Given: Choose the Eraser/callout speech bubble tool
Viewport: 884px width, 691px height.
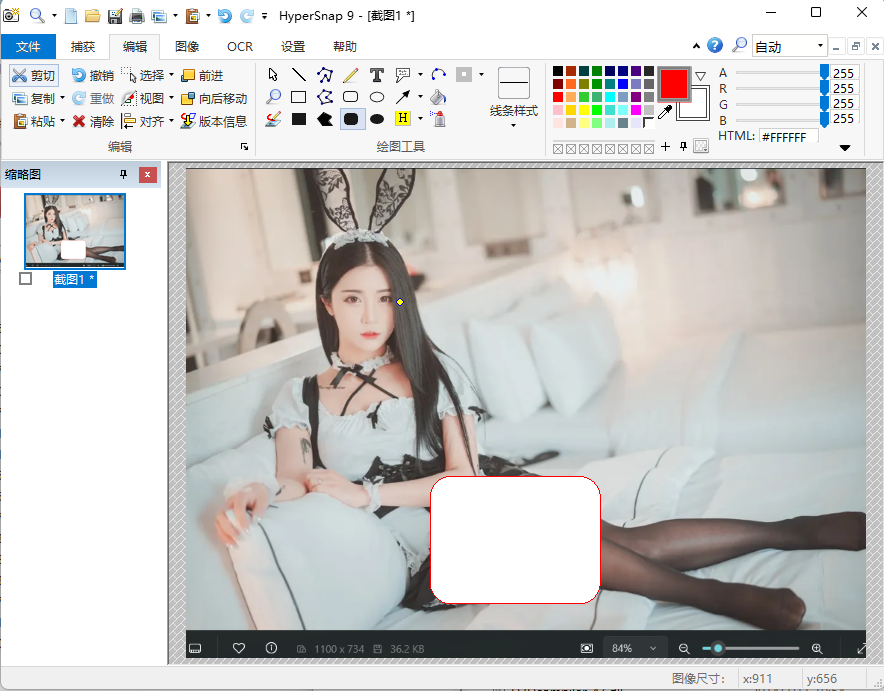Looking at the screenshot, I should [x=403, y=74].
